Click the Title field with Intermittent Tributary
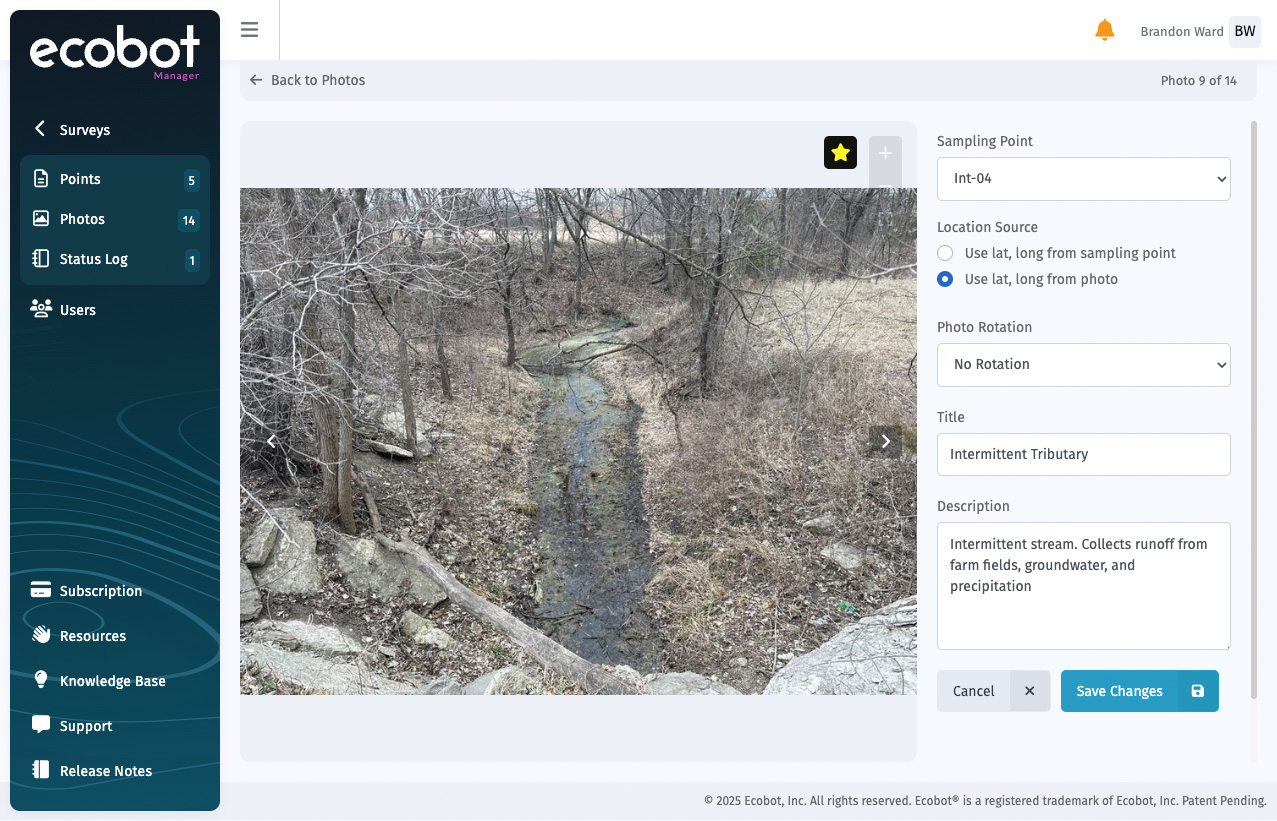 point(1084,454)
